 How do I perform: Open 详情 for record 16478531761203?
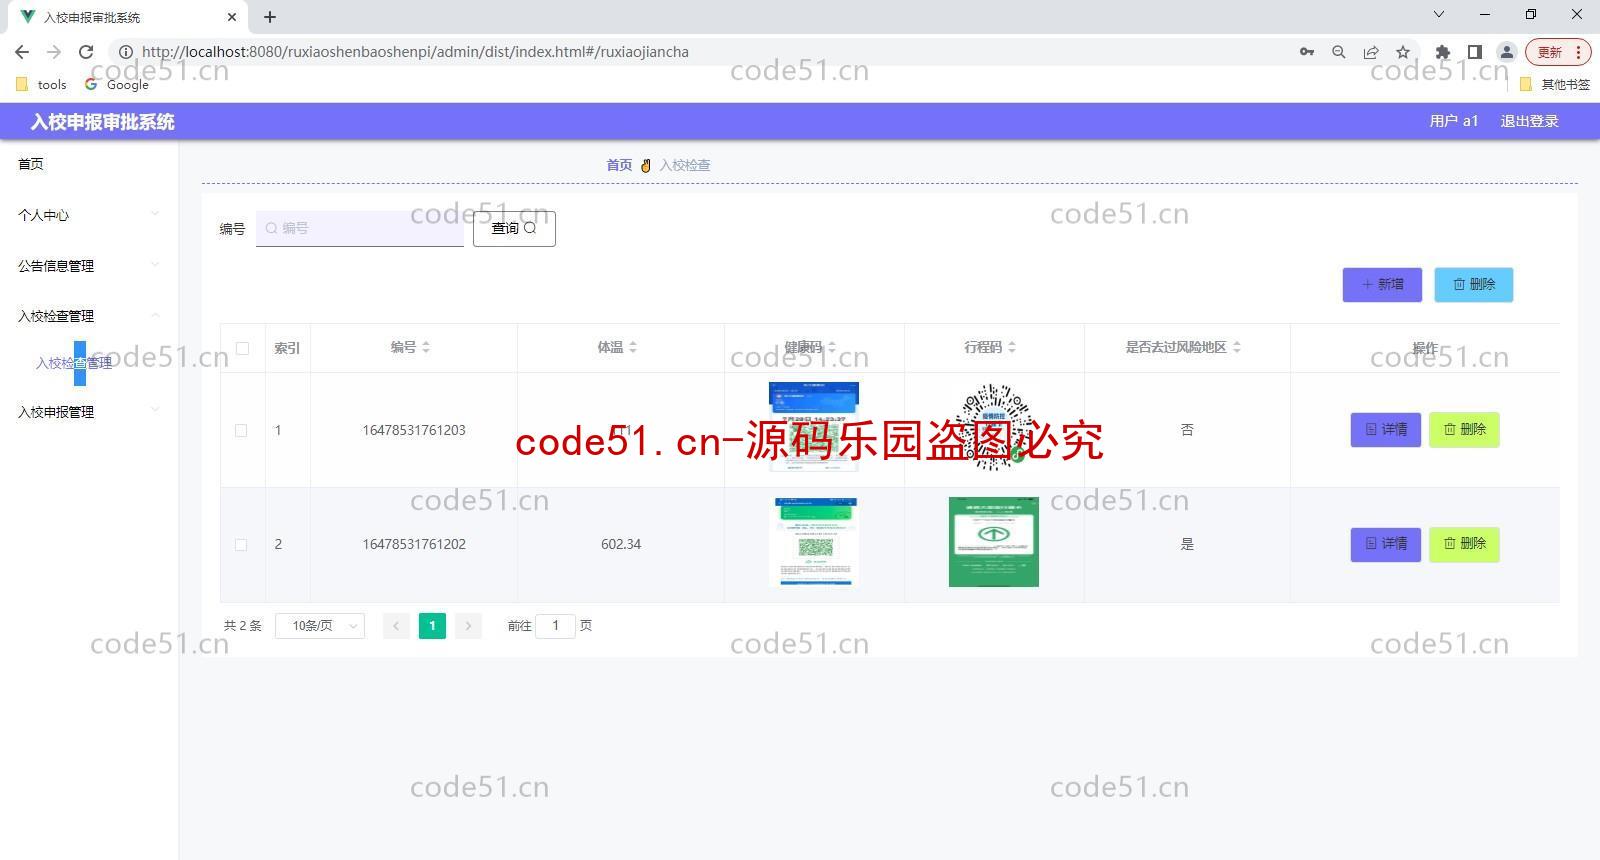1386,430
